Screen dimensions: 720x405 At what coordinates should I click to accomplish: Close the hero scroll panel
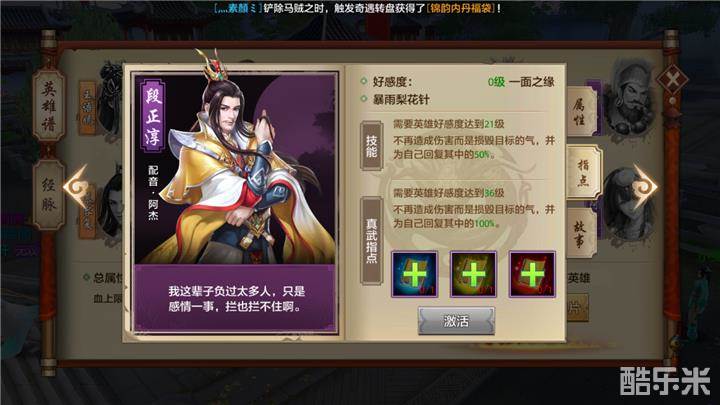click(x=672, y=80)
